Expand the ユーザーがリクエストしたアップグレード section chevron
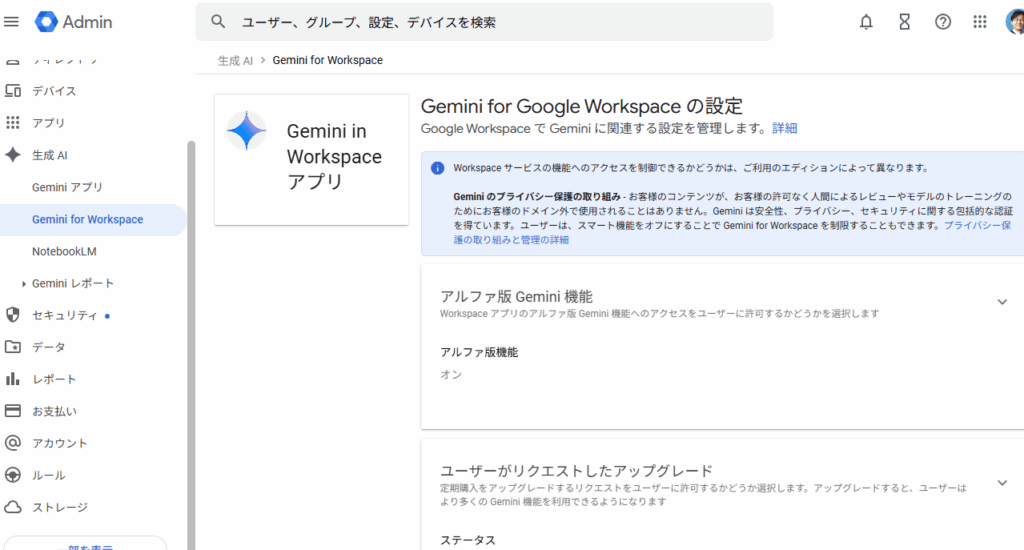This screenshot has width=1024, height=550. [x=1002, y=483]
